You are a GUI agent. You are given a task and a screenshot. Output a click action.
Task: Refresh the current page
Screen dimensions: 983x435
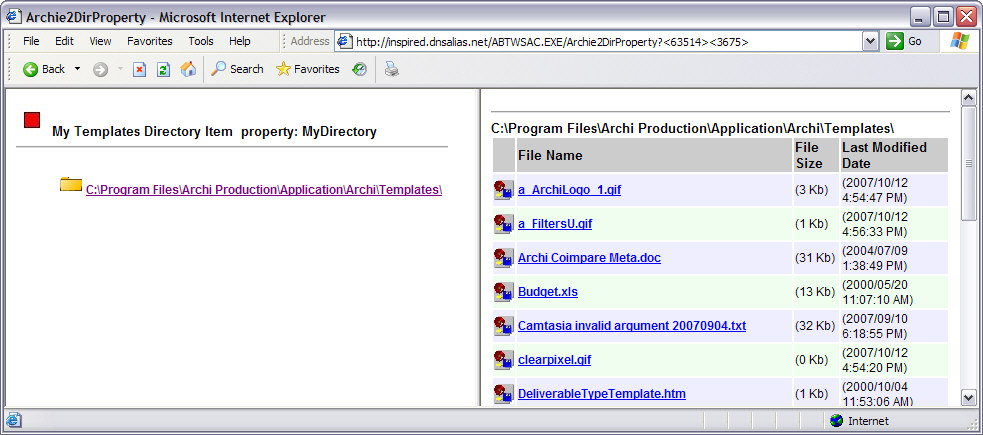(163, 69)
